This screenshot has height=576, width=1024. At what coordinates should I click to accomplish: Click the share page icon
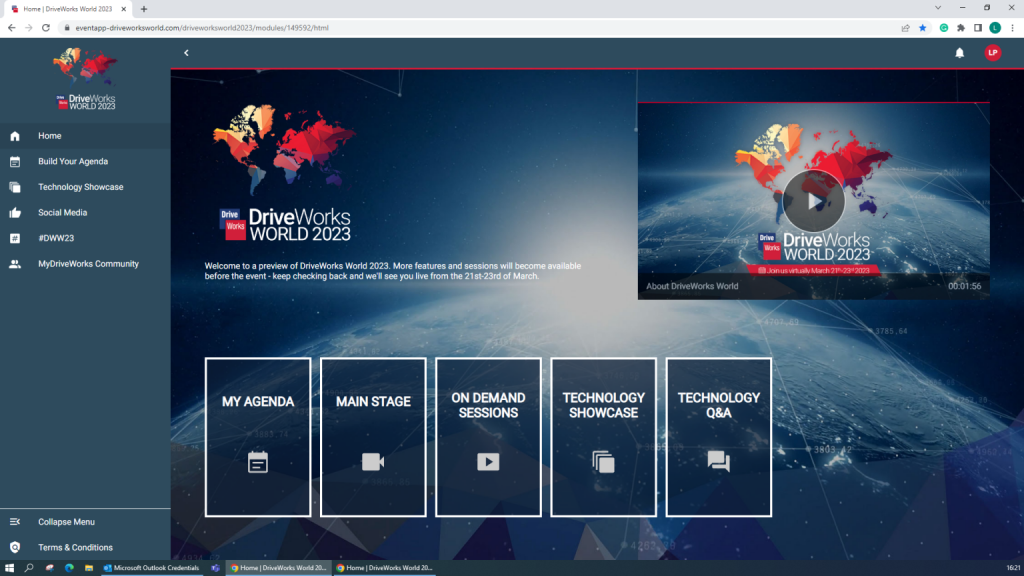pos(905,28)
